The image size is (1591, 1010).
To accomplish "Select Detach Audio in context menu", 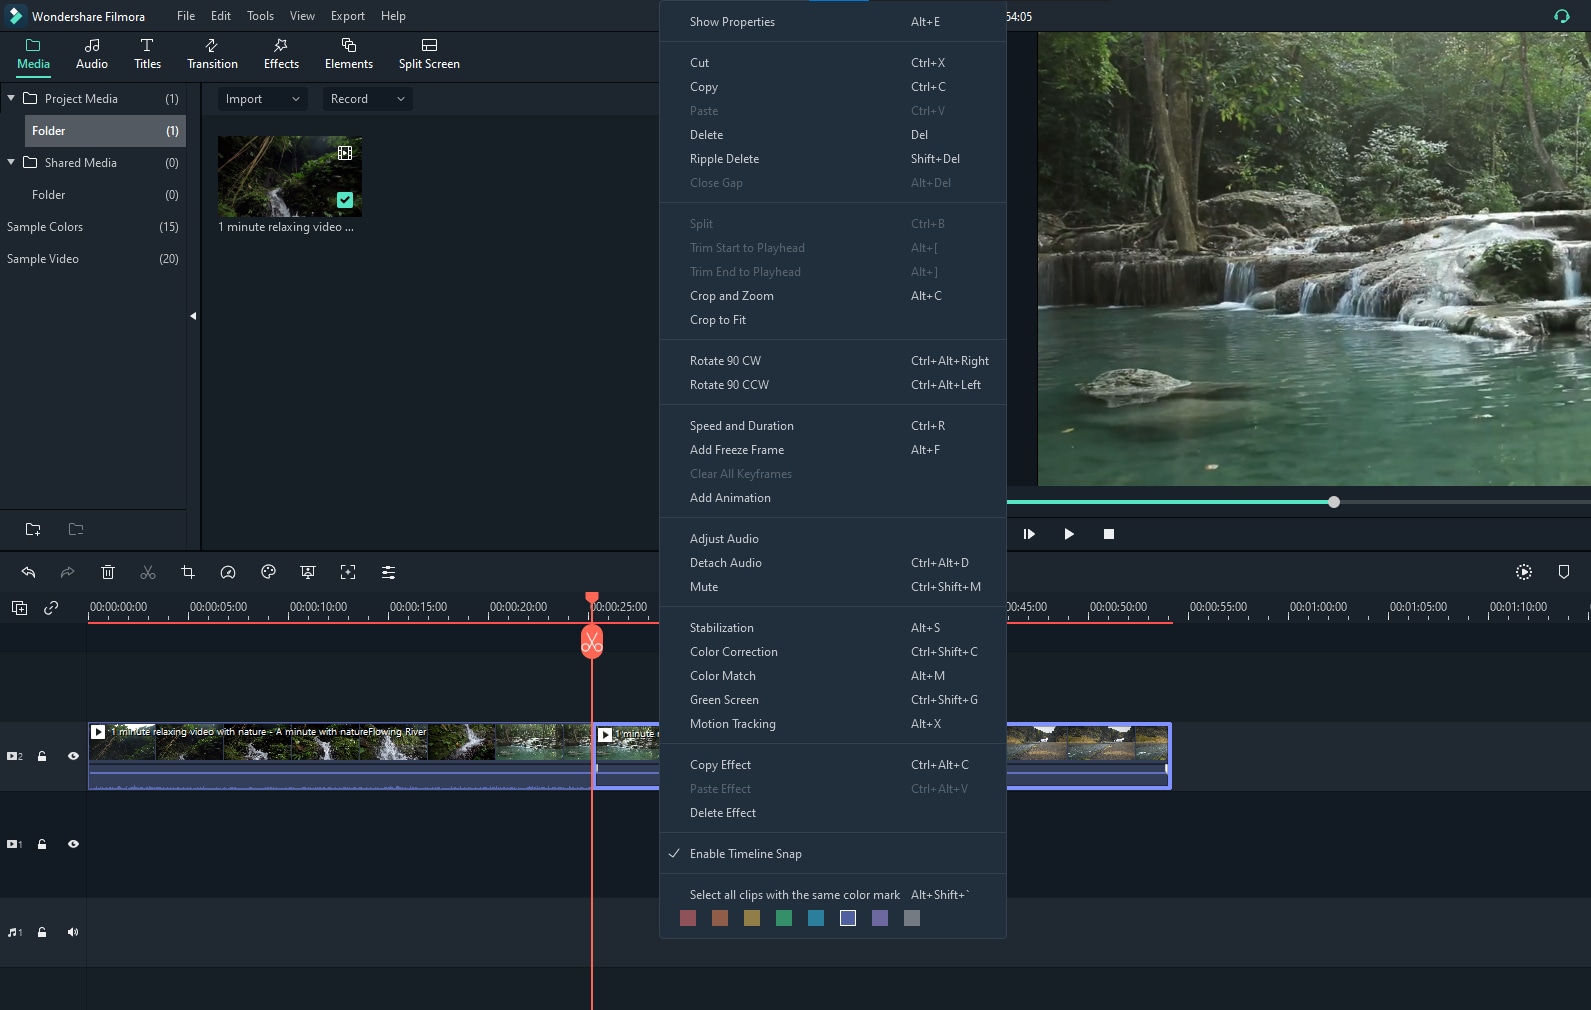I will [725, 563].
